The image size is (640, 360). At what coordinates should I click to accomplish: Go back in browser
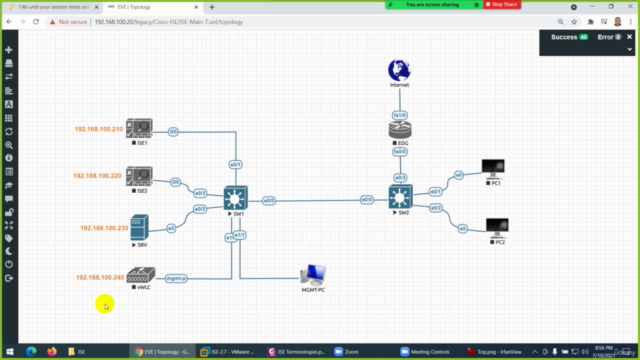(x=9, y=22)
